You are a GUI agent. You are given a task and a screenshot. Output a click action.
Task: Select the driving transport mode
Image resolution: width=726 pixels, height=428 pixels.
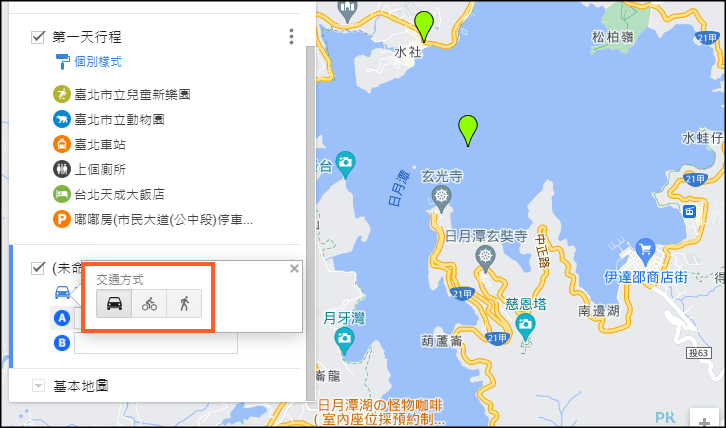(114, 304)
